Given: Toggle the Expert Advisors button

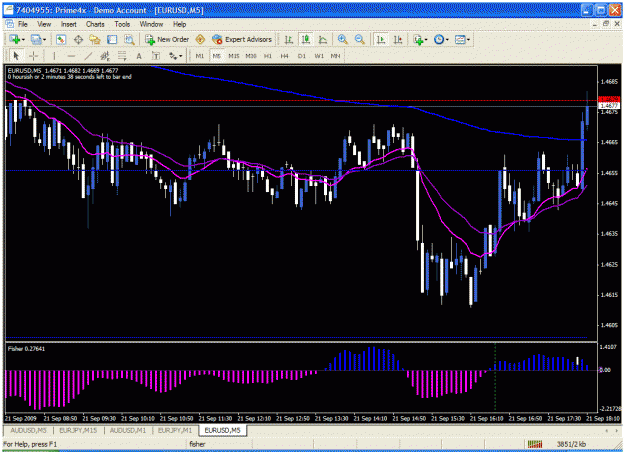Looking at the screenshot, I should pyautogui.click(x=242, y=39).
